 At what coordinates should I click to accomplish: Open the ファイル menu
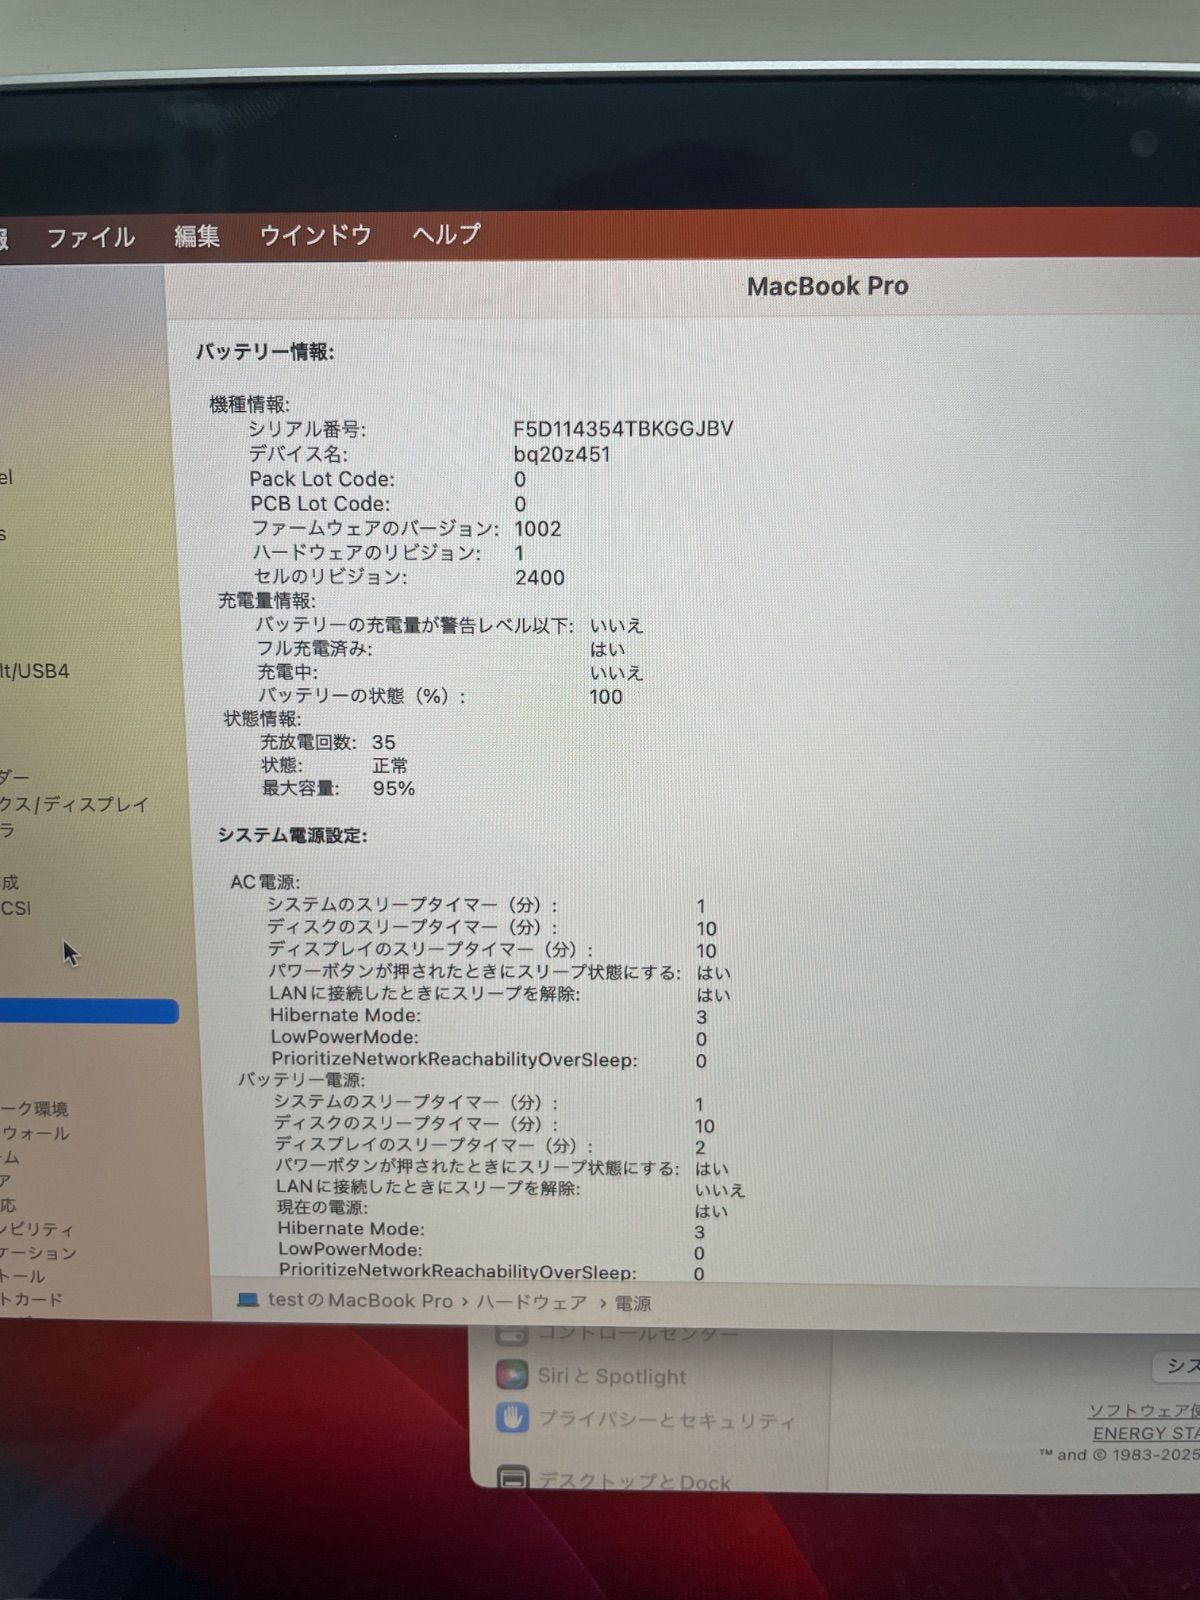[x=91, y=237]
